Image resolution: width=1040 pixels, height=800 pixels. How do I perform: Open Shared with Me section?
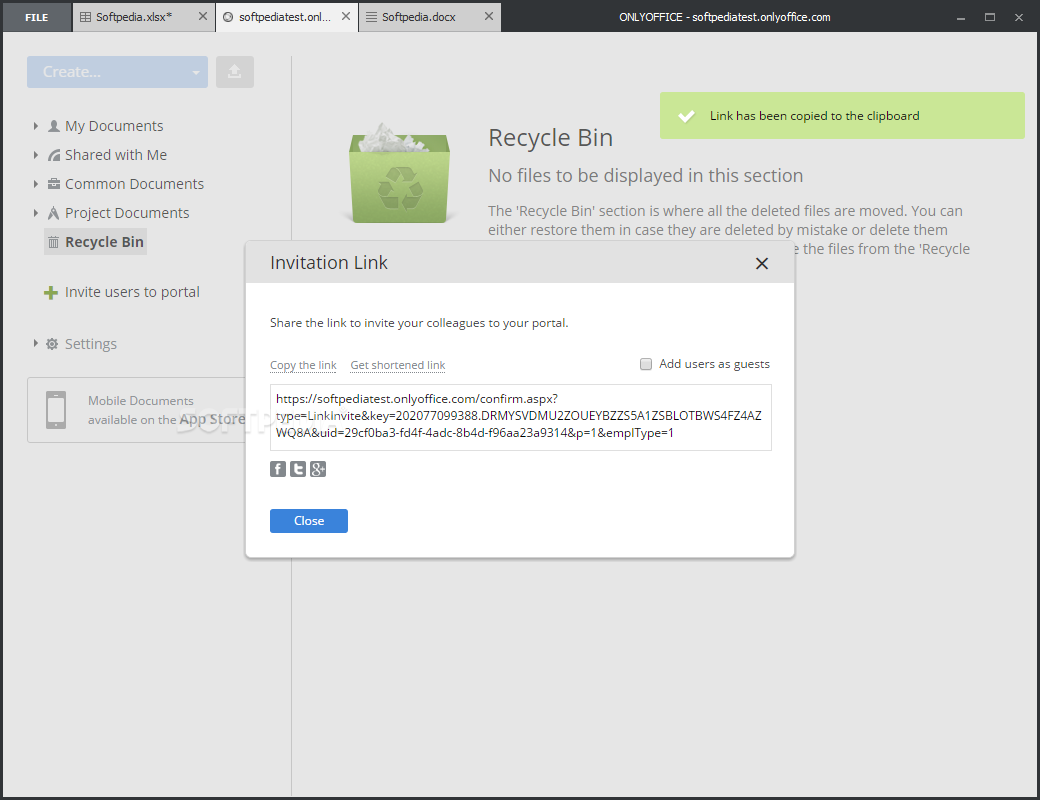coord(116,155)
